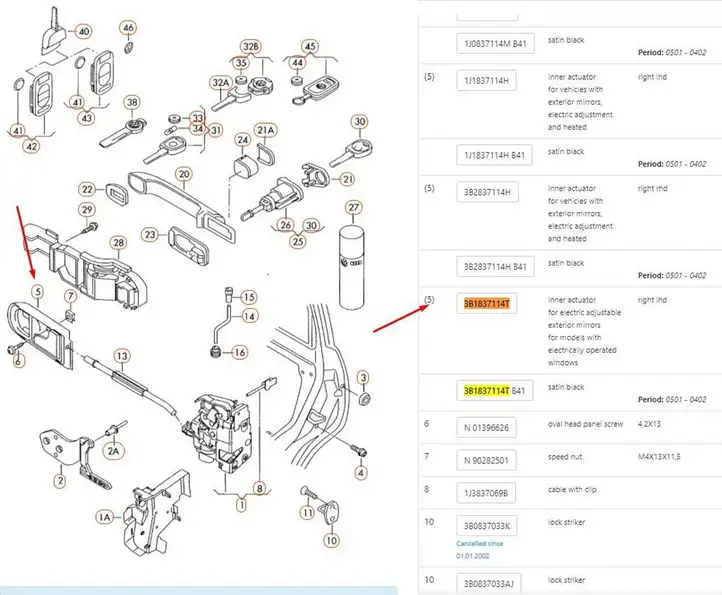
Task: Click 'oval head panel screw' description
Action: (x=585, y=424)
